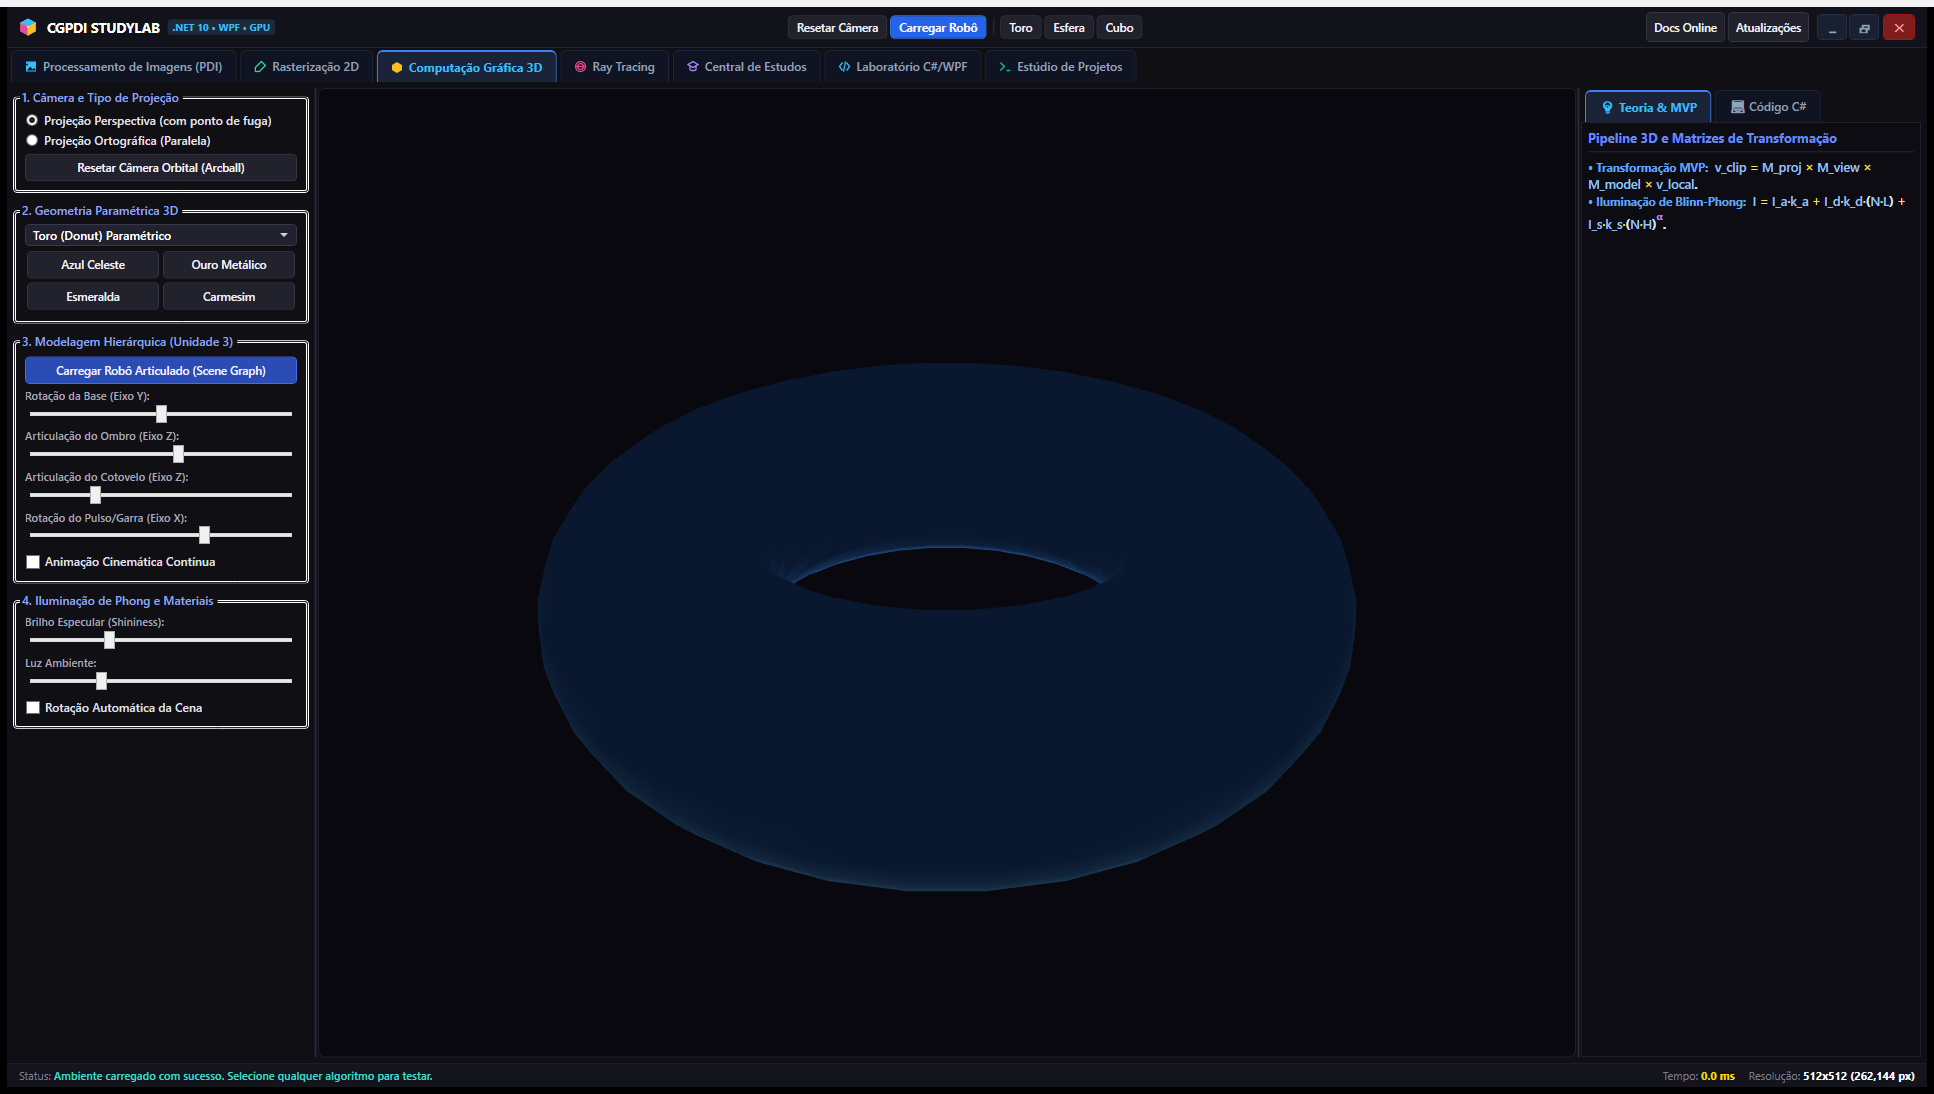The height and width of the screenshot is (1094, 1934).
Task: Switch to the Ray Tracing tab
Action: pos(614,67)
